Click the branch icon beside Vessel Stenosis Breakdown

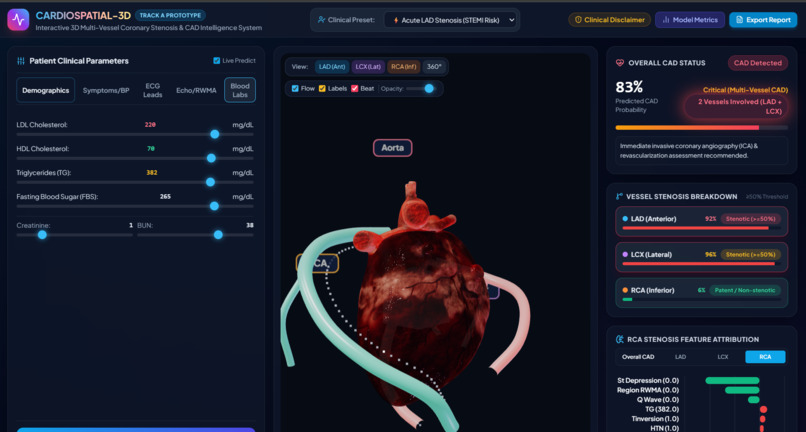(x=619, y=196)
